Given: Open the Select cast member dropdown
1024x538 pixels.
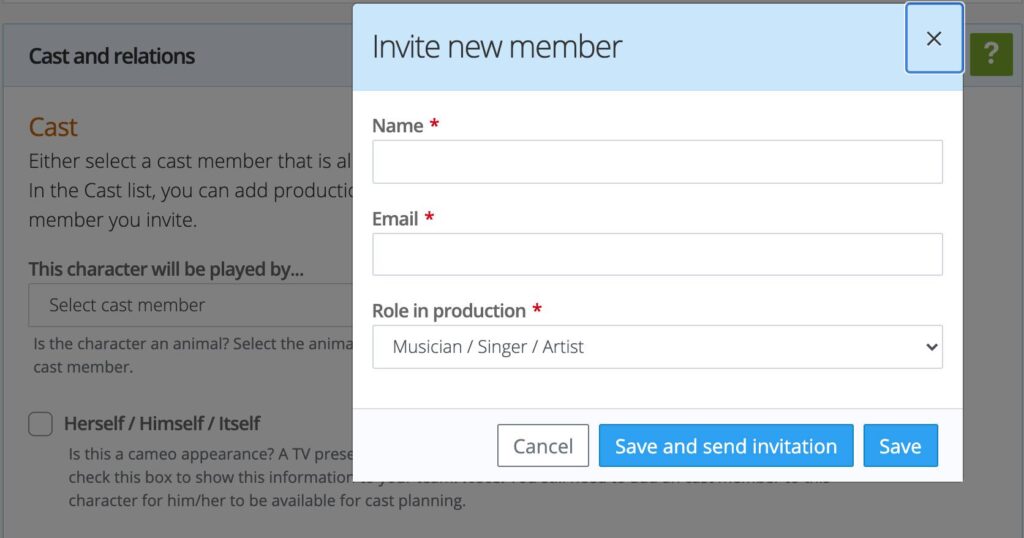Looking at the screenshot, I should (191, 305).
